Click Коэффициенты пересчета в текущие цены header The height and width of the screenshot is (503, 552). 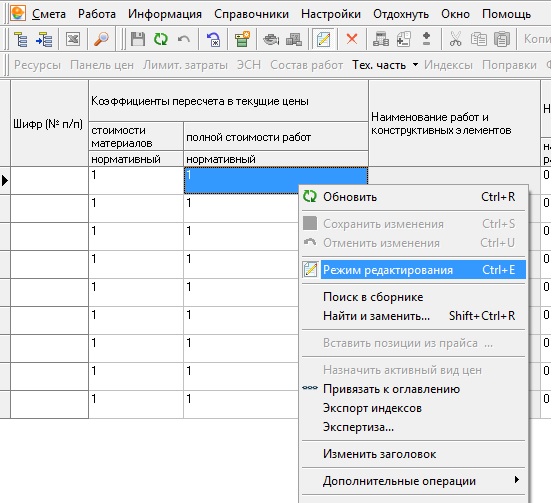[x=228, y=101]
